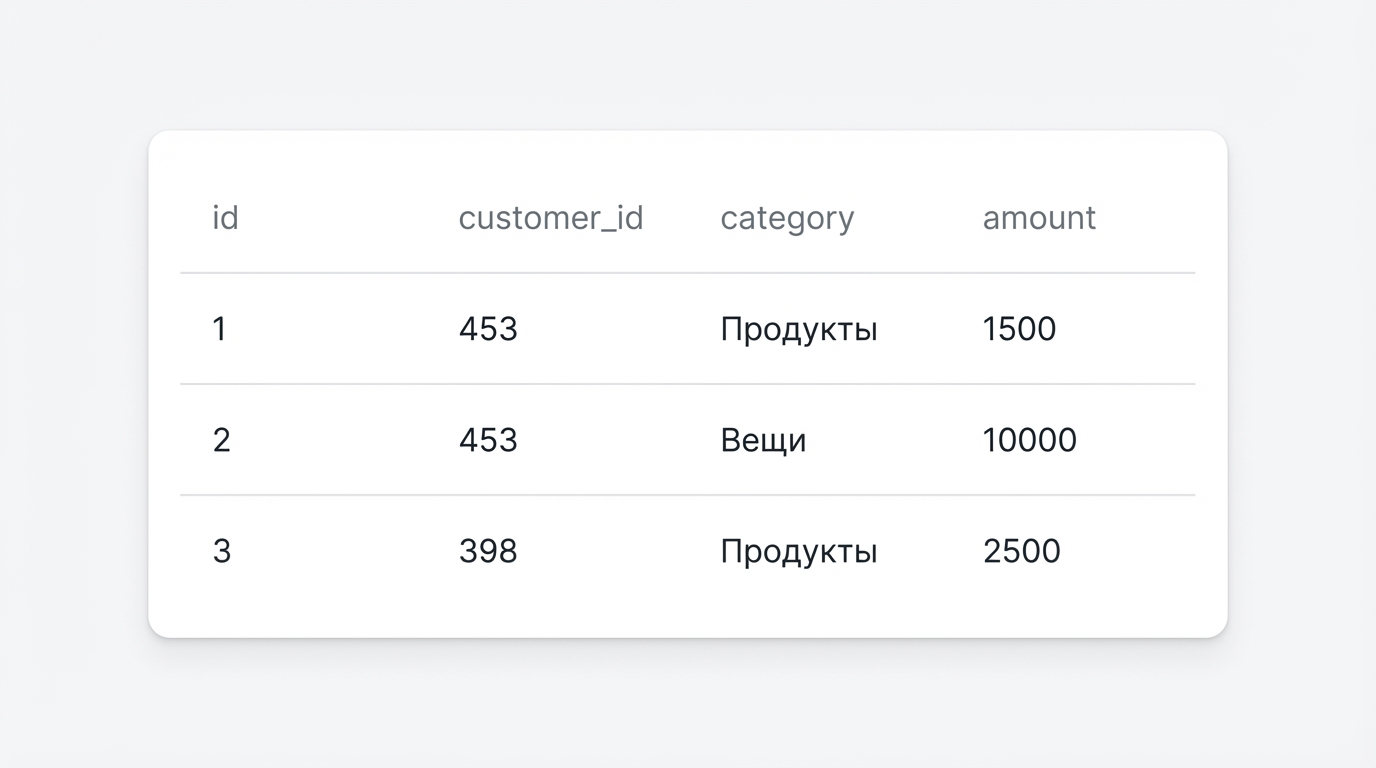Click the white table card area

click(687, 610)
